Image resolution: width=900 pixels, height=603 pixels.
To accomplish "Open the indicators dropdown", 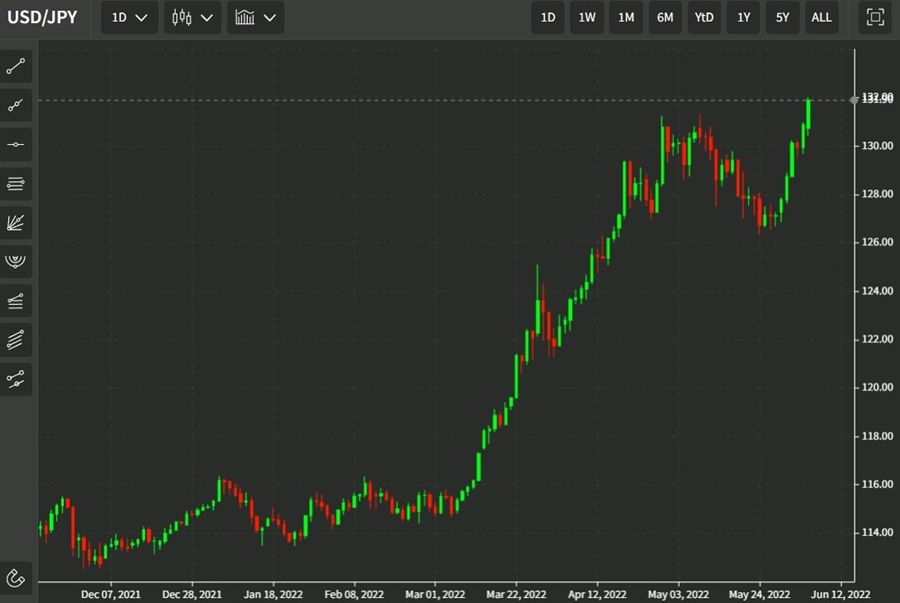I will [255, 17].
